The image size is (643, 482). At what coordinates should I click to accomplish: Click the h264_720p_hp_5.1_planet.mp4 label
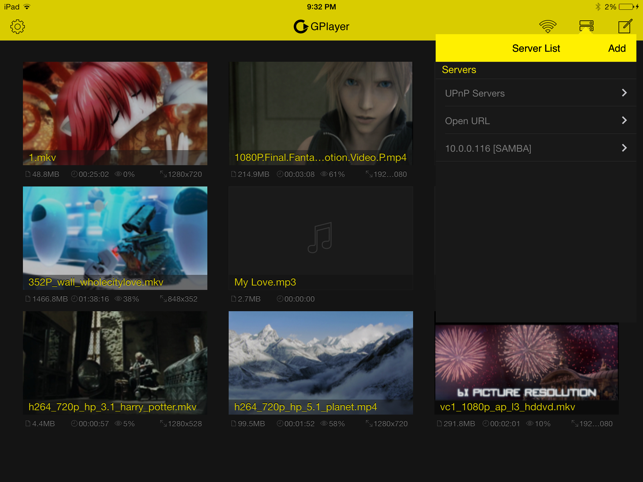pos(306,407)
